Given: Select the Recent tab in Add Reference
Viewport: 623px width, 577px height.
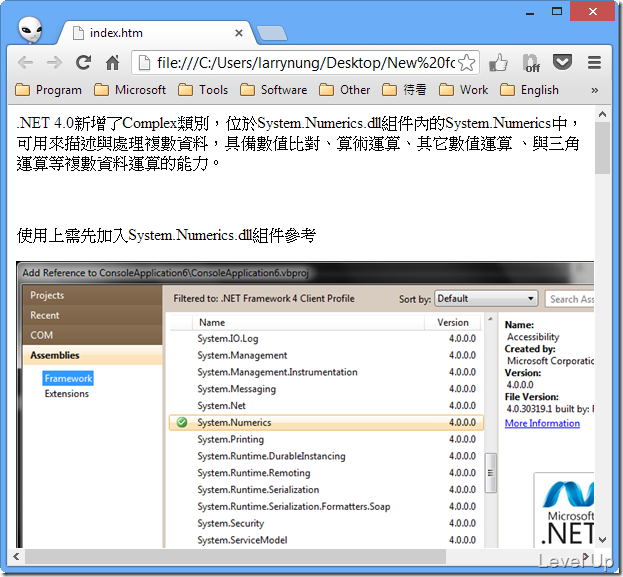Looking at the screenshot, I should click(x=92, y=315).
